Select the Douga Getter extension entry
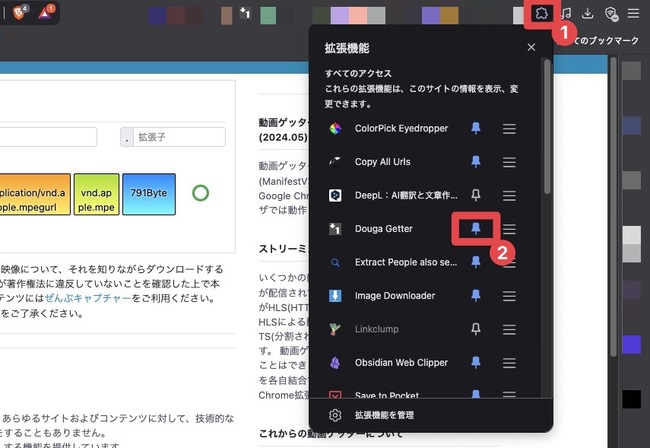 tap(383, 229)
